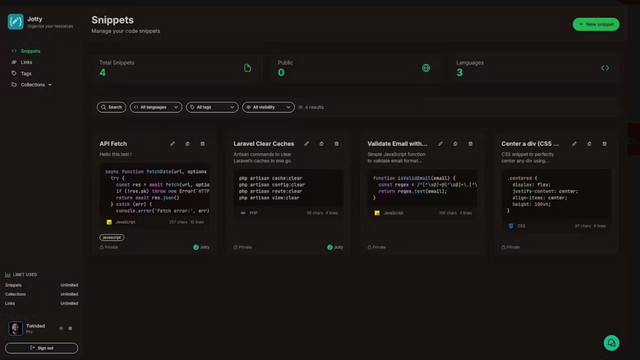The width and height of the screenshot is (640, 360).
Task: Click the Twinded profile avatar
Action: click(16, 328)
